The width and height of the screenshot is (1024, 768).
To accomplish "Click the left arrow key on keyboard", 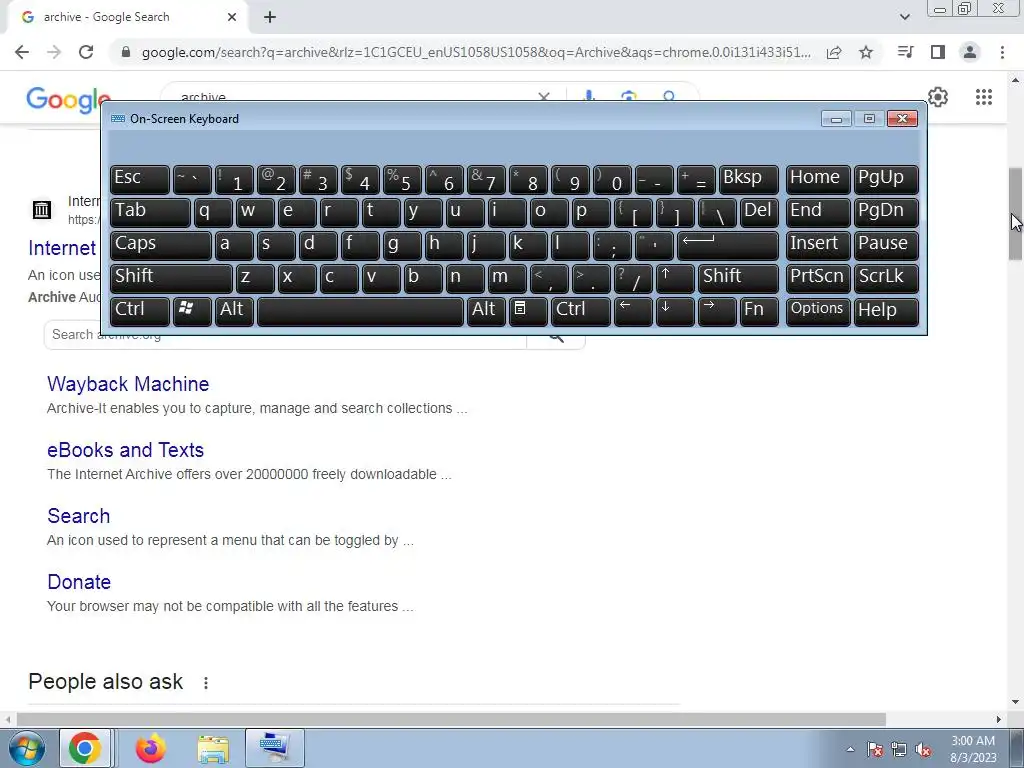I will click(x=633, y=311).
